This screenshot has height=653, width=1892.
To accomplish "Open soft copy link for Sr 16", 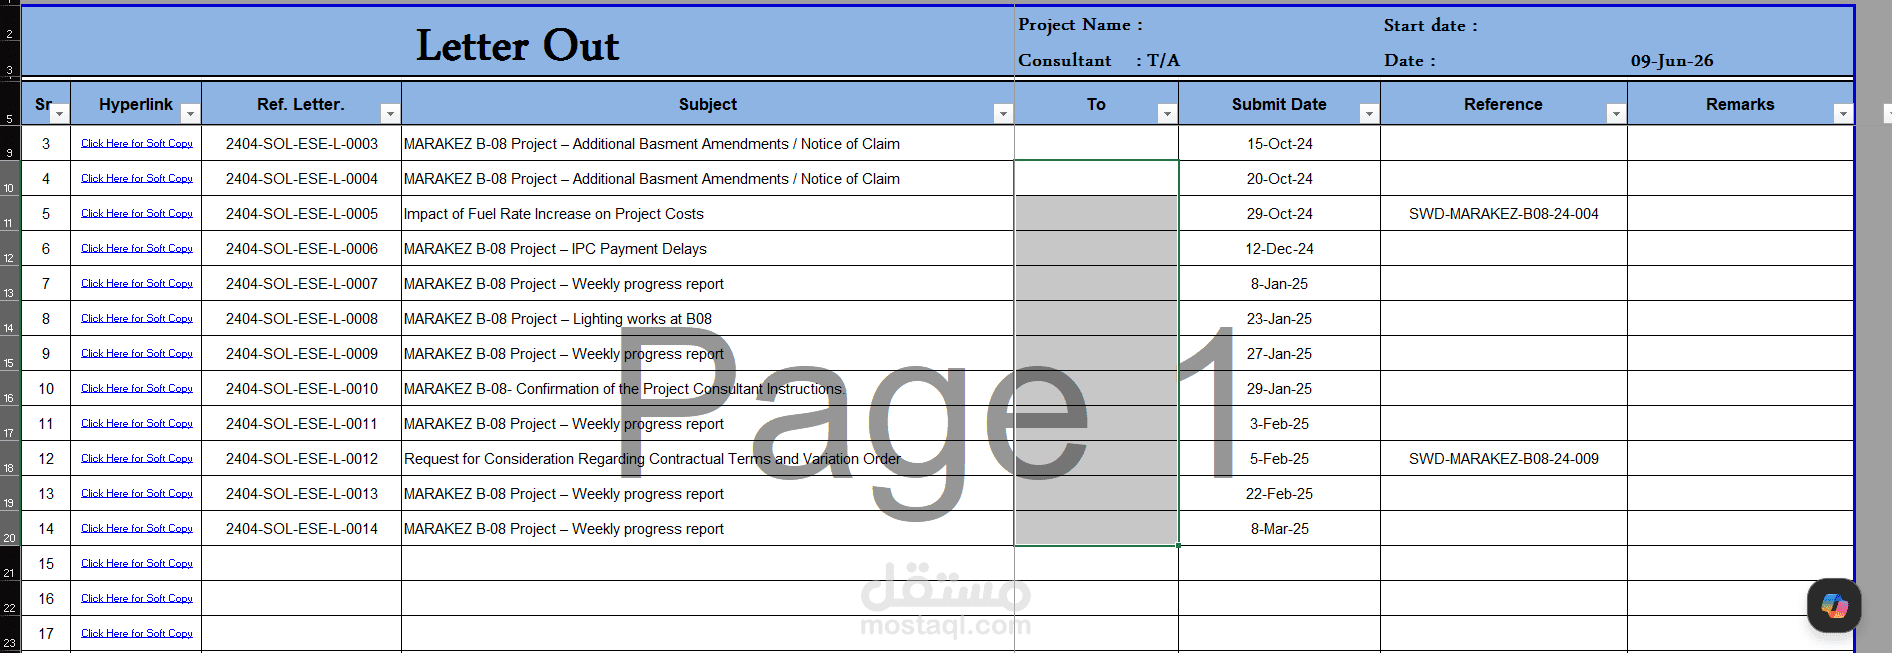I will [137, 599].
